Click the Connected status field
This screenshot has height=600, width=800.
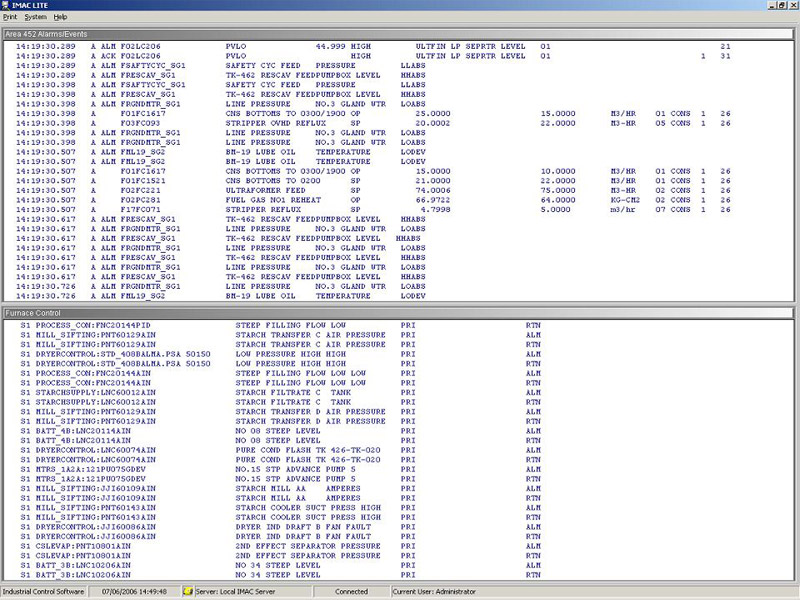tap(351, 592)
